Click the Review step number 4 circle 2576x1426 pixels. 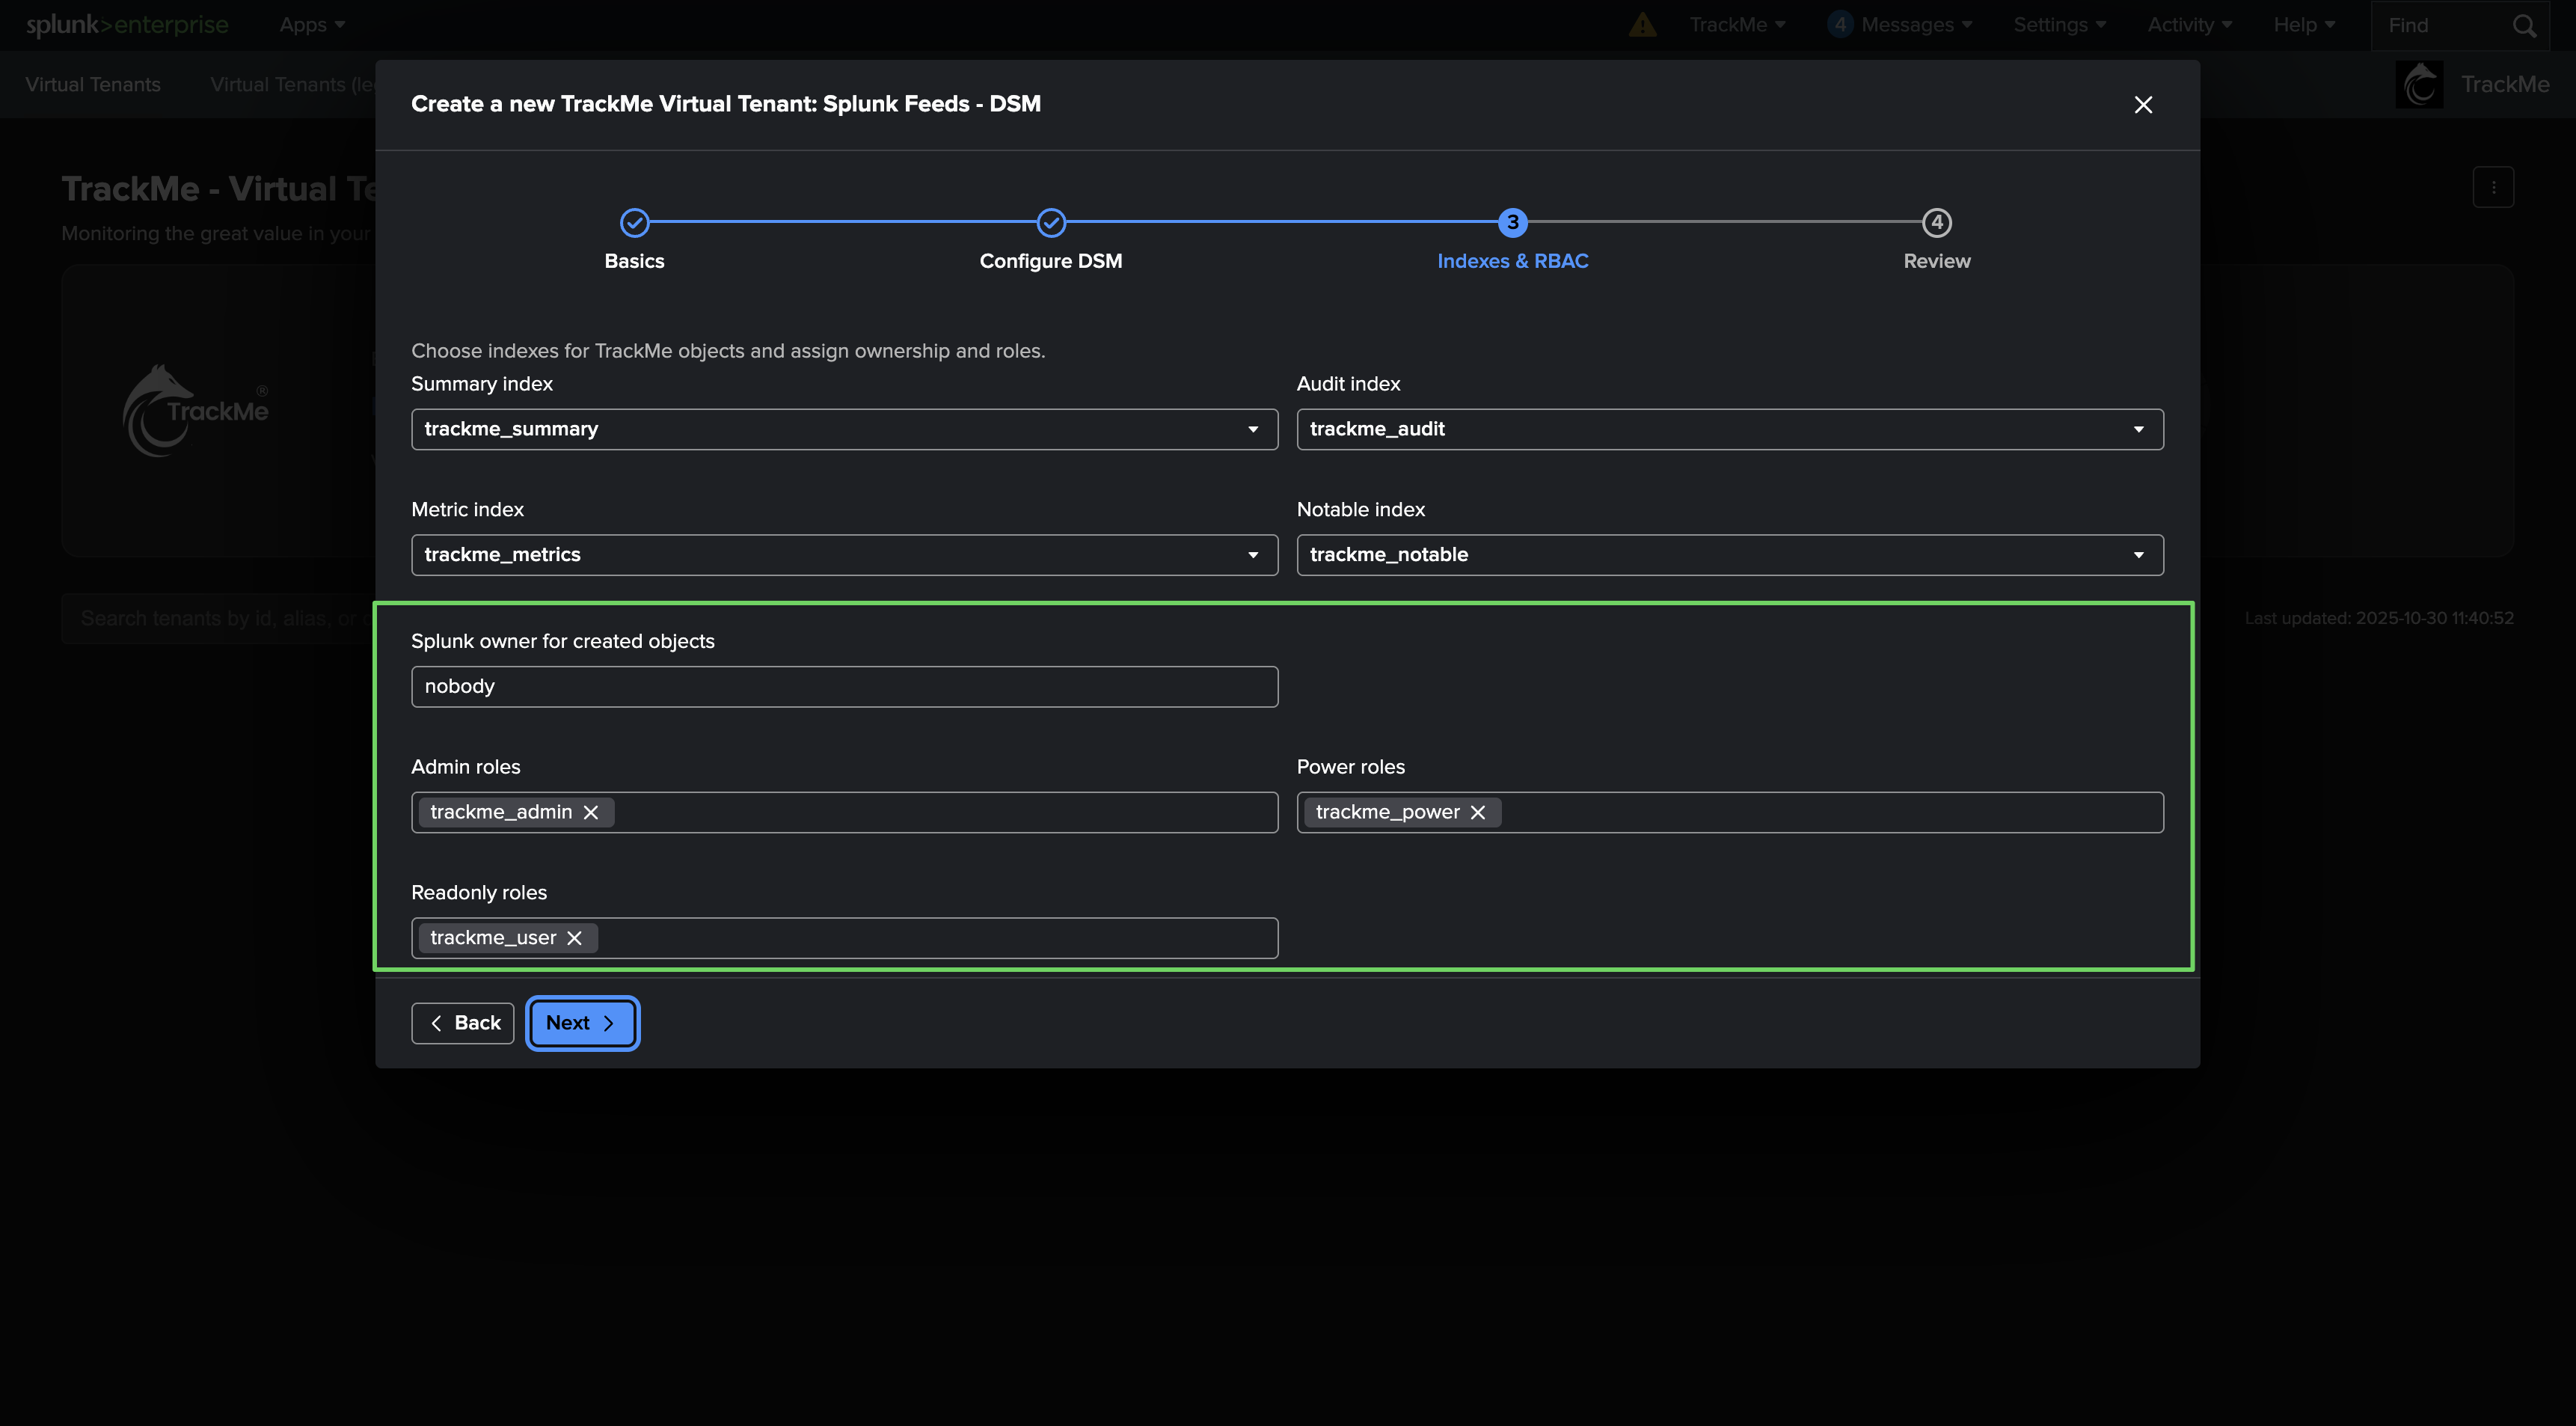point(1936,222)
